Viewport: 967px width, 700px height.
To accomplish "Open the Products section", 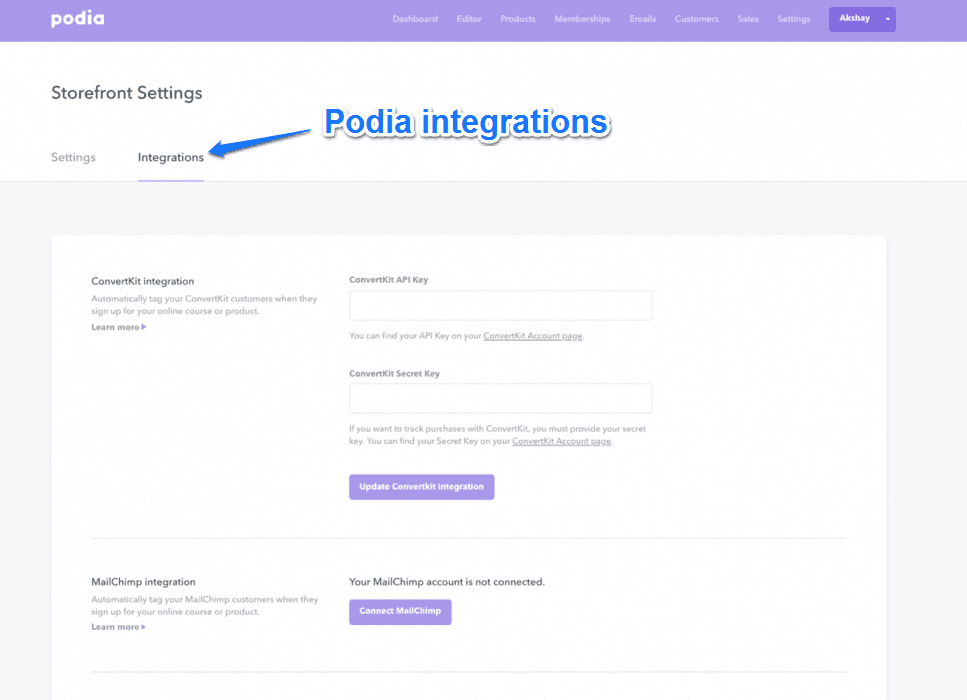I will coord(518,19).
